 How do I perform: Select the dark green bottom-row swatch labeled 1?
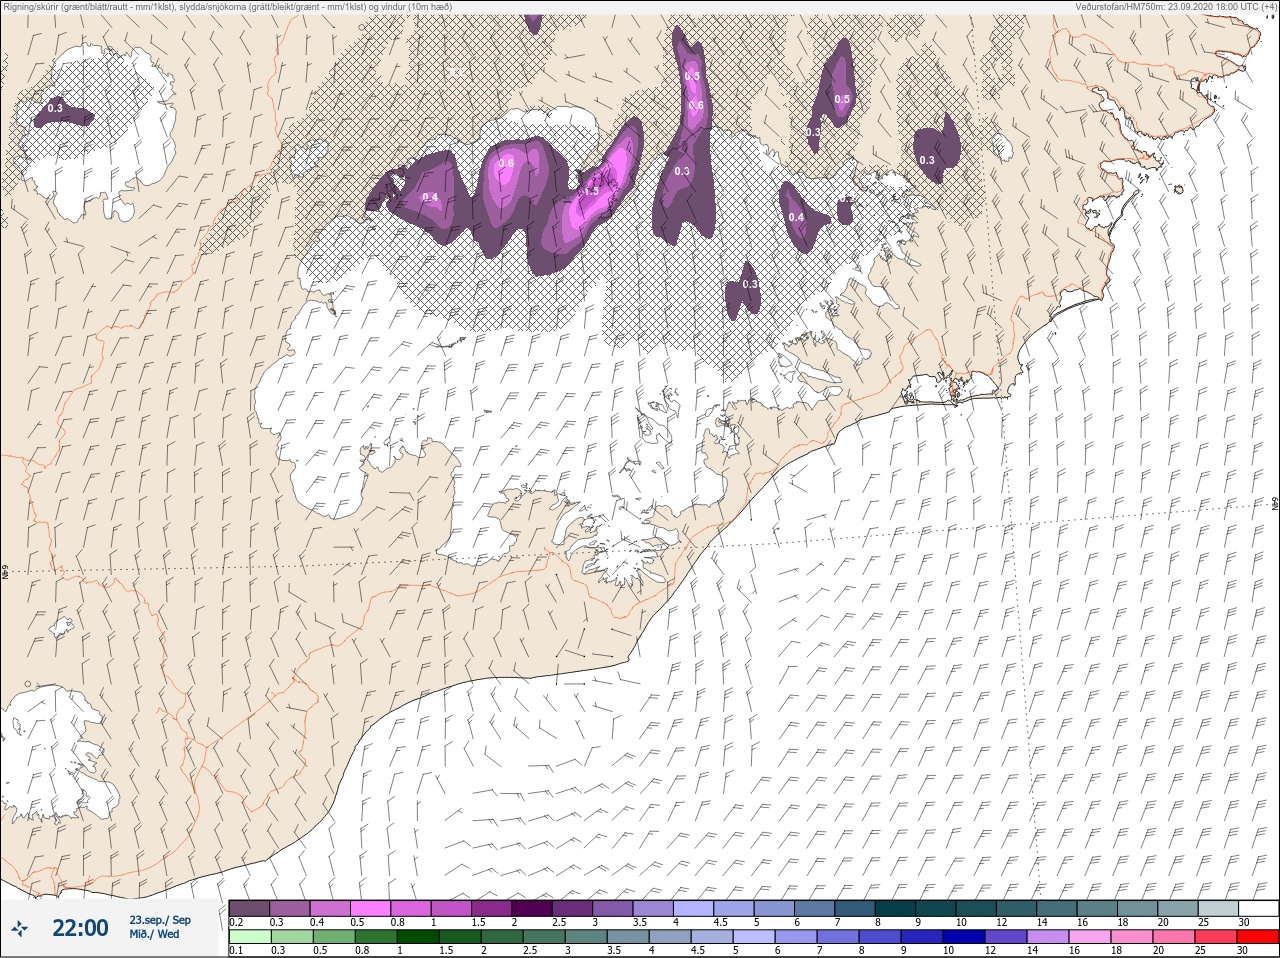click(417, 937)
